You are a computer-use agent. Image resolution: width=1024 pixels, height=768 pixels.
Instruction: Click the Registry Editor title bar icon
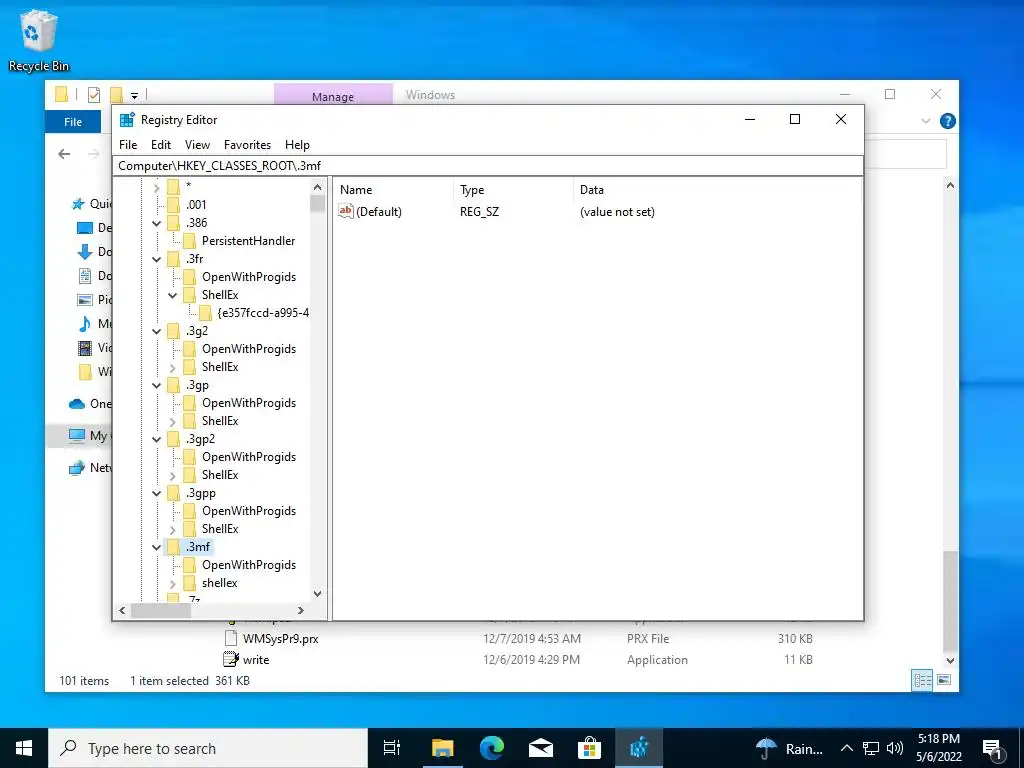(127, 120)
